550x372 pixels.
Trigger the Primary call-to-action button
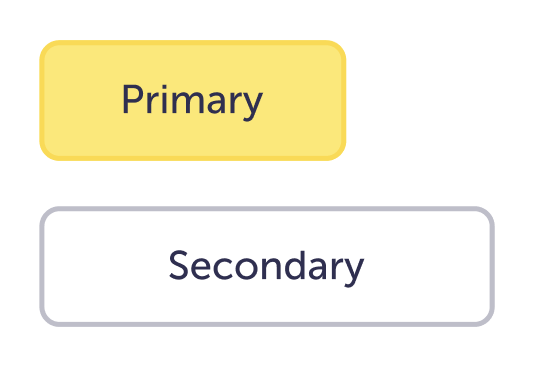193,101
